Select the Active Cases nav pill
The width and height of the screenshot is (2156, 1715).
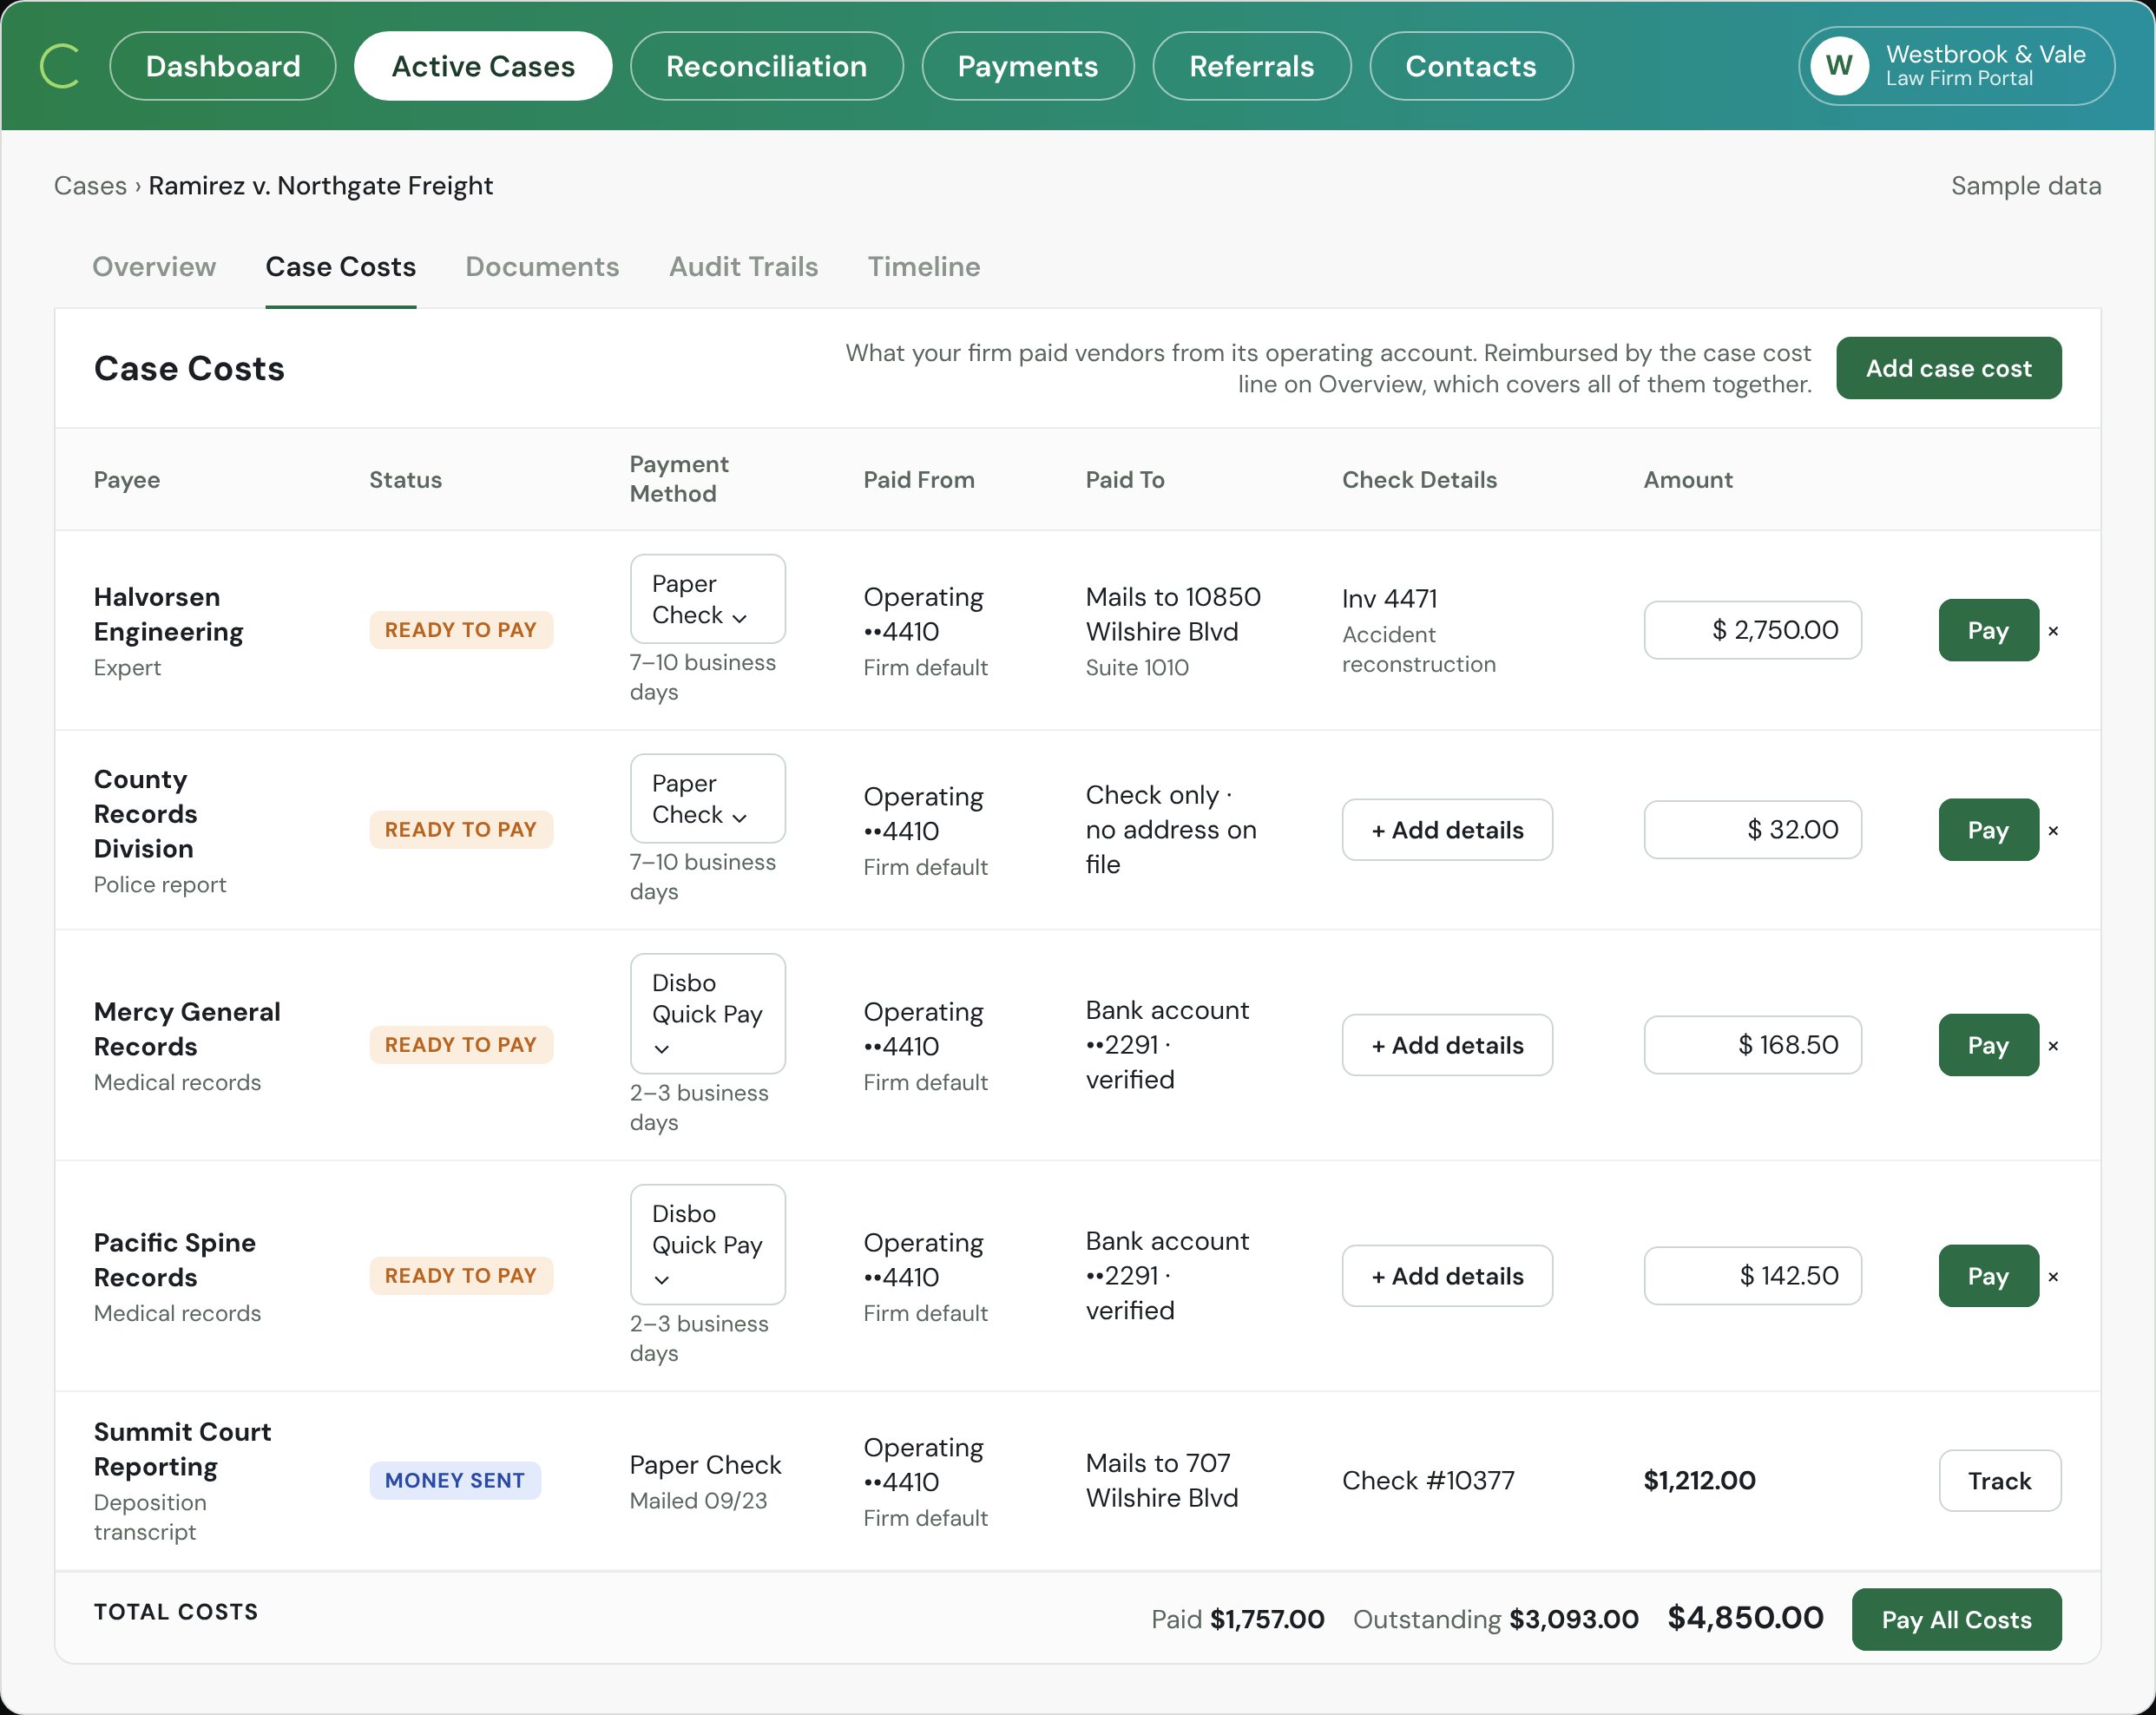(x=483, y=66)
